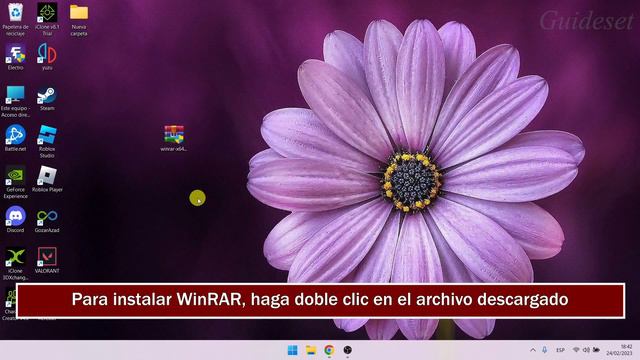Open the ESP language switcher
This screenshot has height=360, width=640.
pos(560,350)
